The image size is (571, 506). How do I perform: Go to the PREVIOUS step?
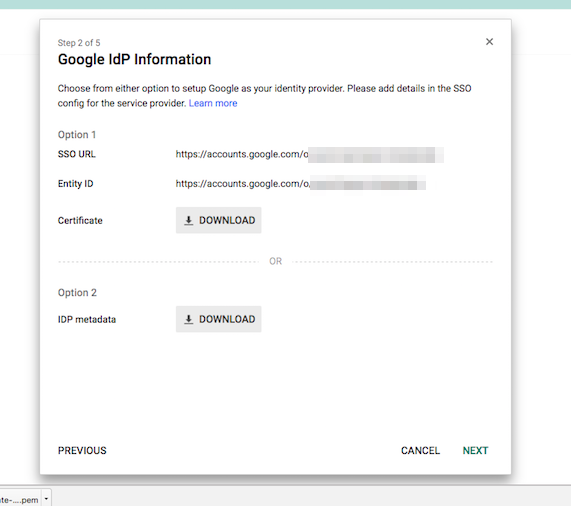click(82, 451)
